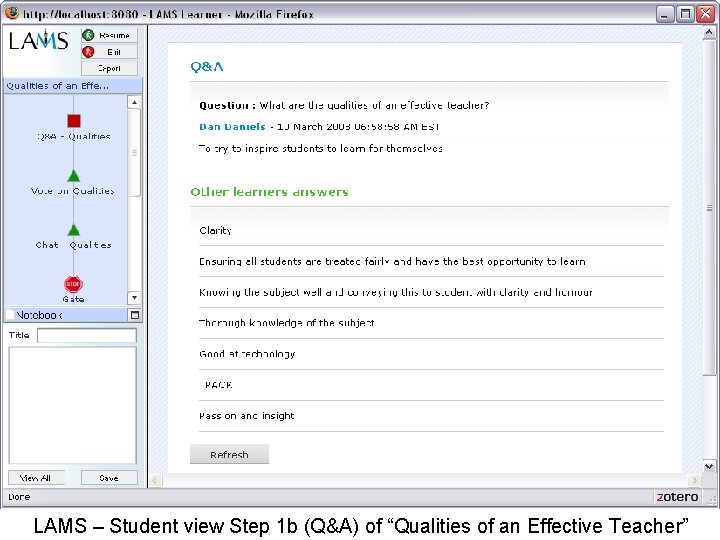Click the zotero status bar label
720x540 pixels.
(x=677, y=497)
